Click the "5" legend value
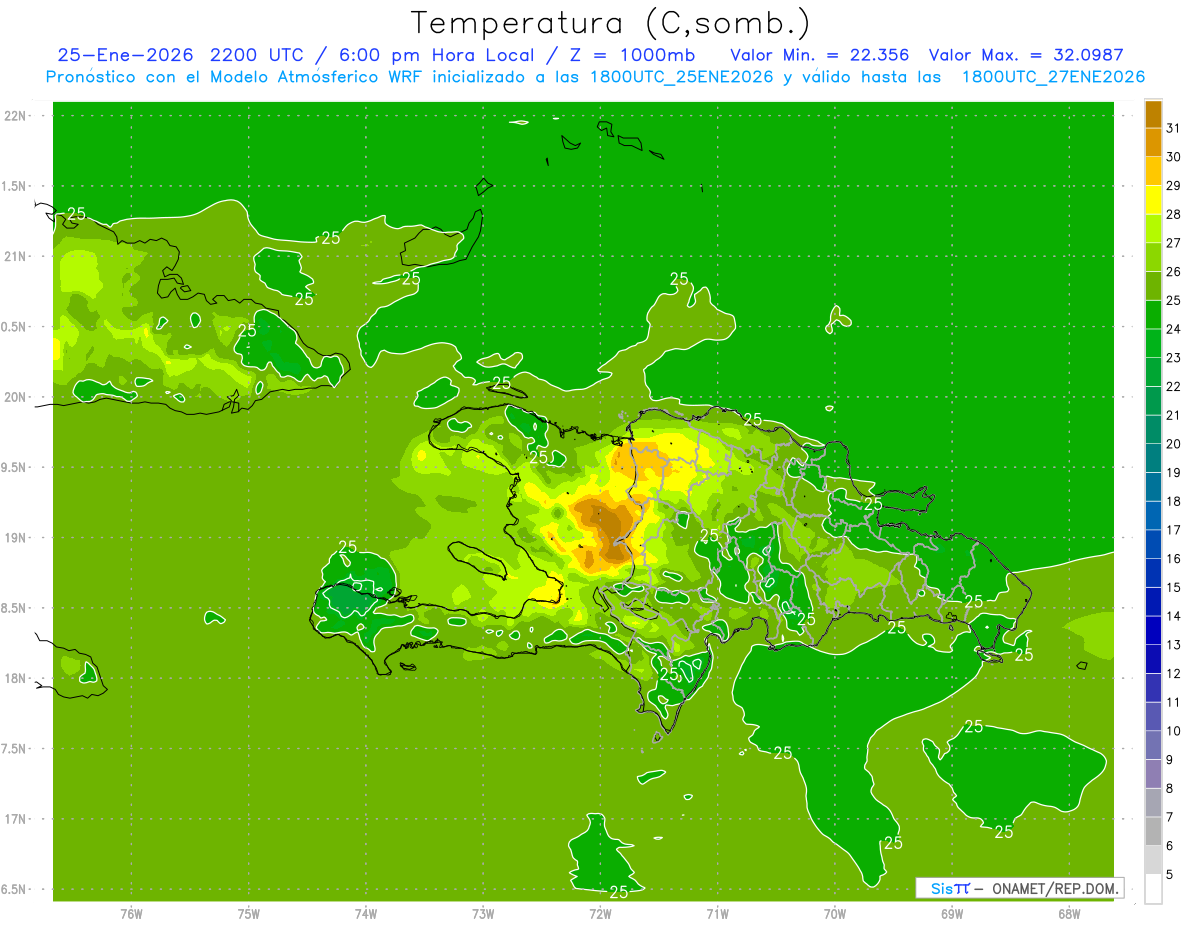This screenshot has height=927, width=1200. [x=1171, y=875]
